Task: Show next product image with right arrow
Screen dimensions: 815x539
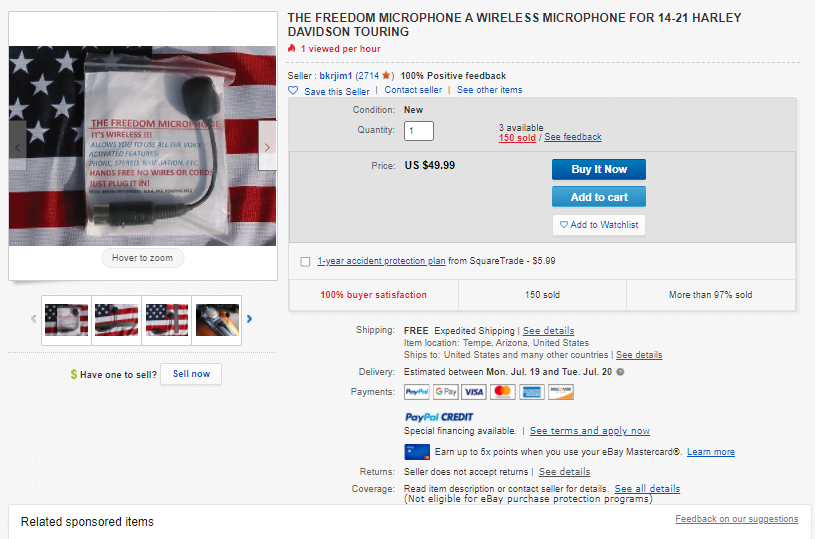Action: (267, 147)
